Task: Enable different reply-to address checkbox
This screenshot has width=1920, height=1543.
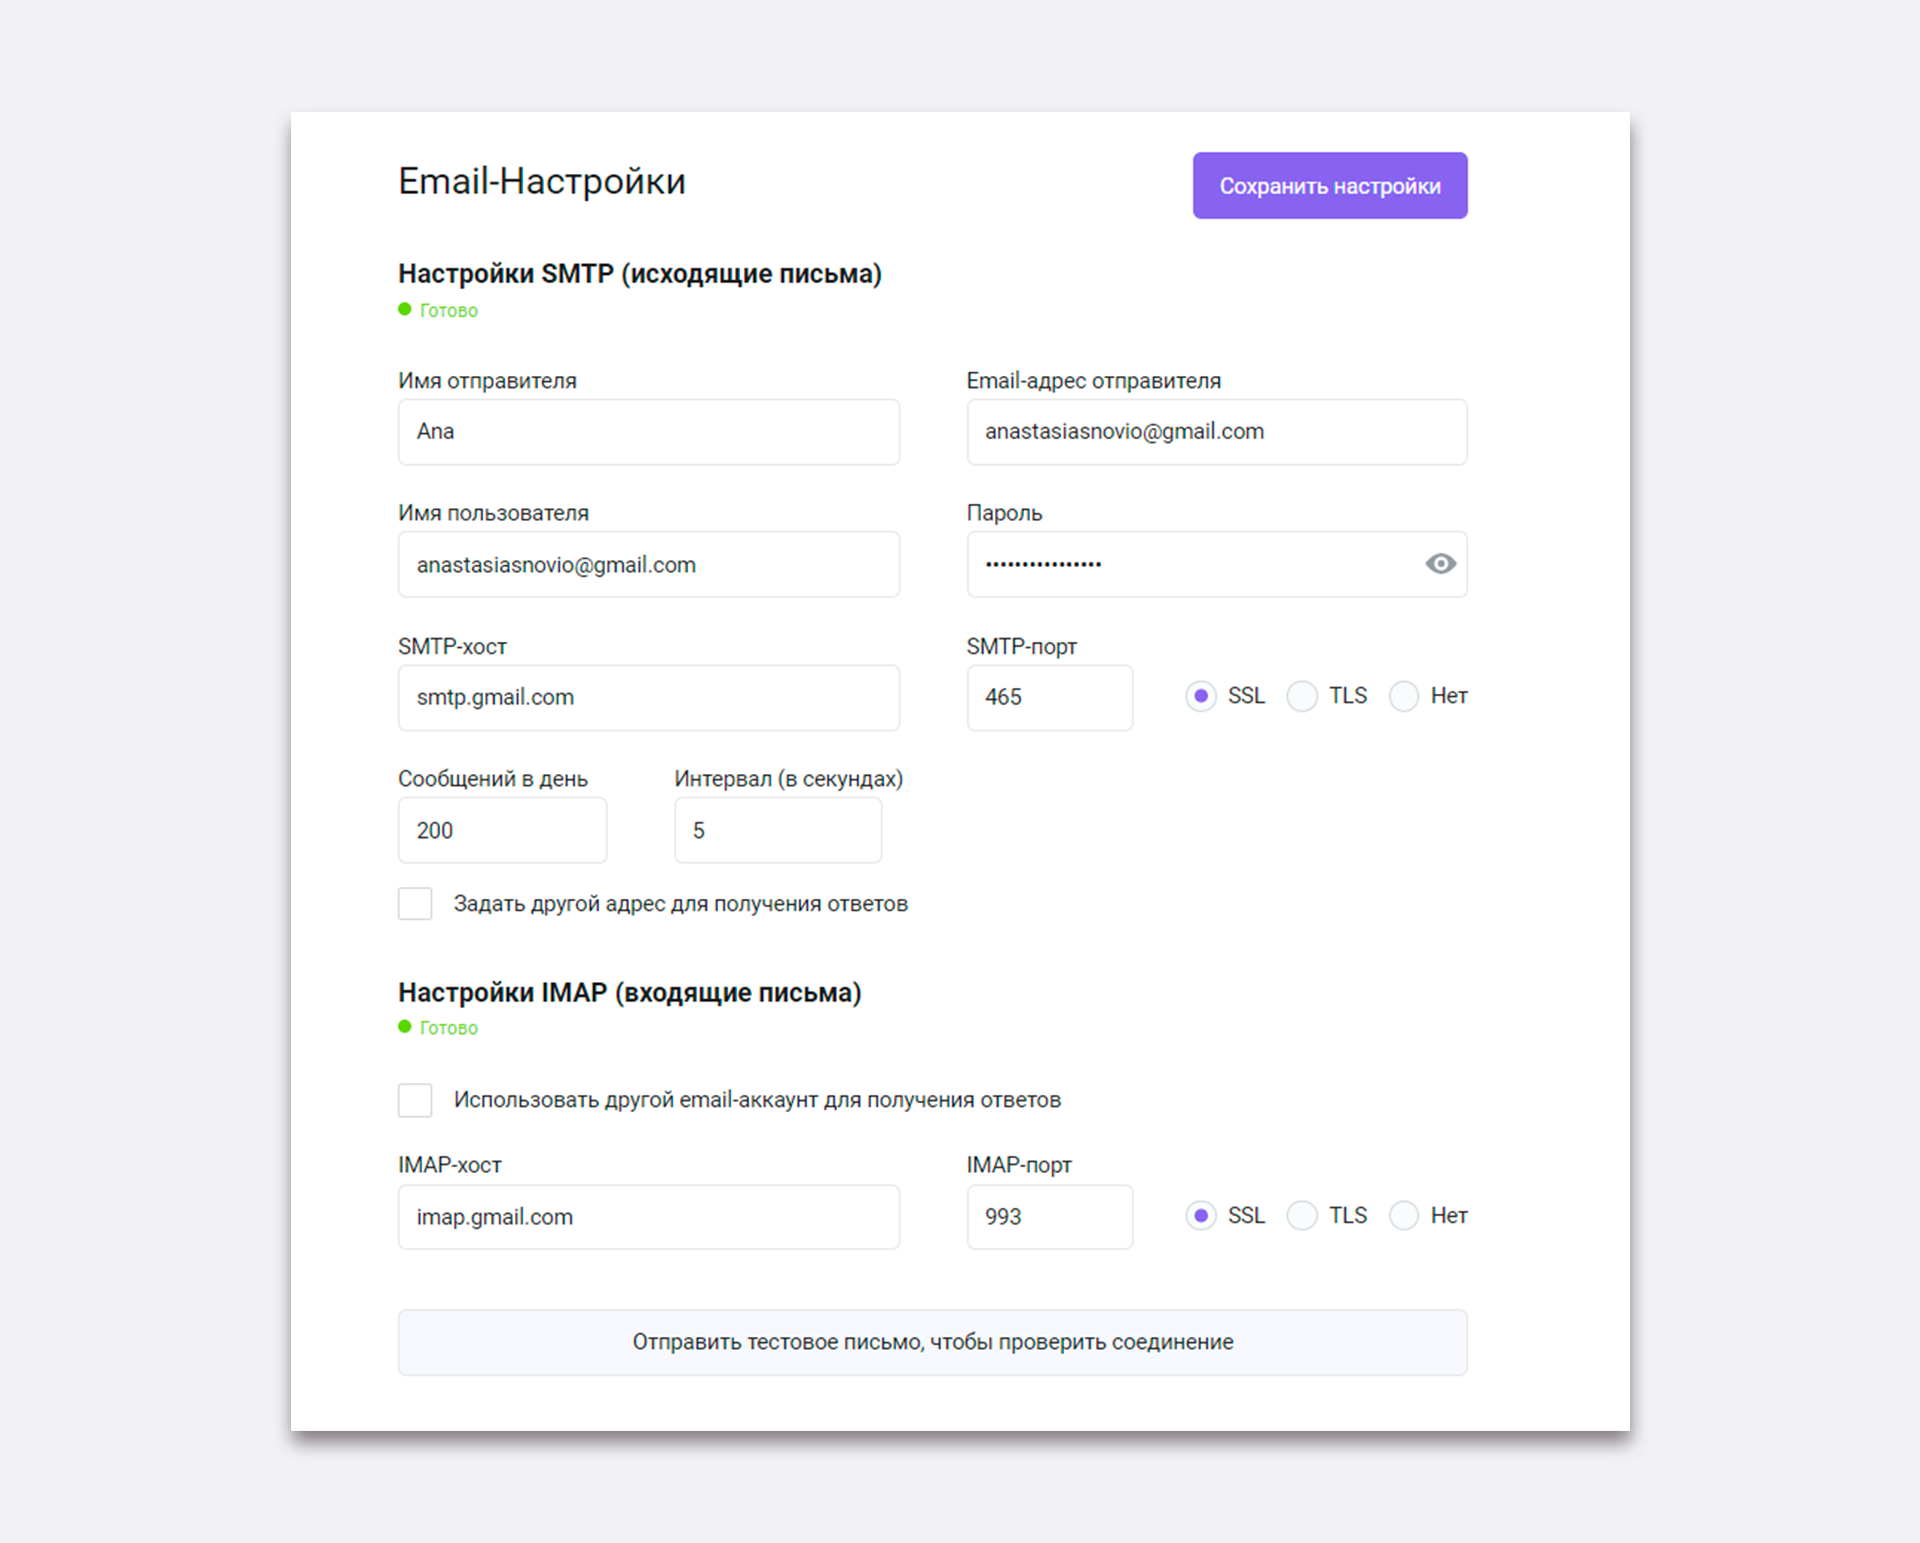Action: tap(415, 904)
